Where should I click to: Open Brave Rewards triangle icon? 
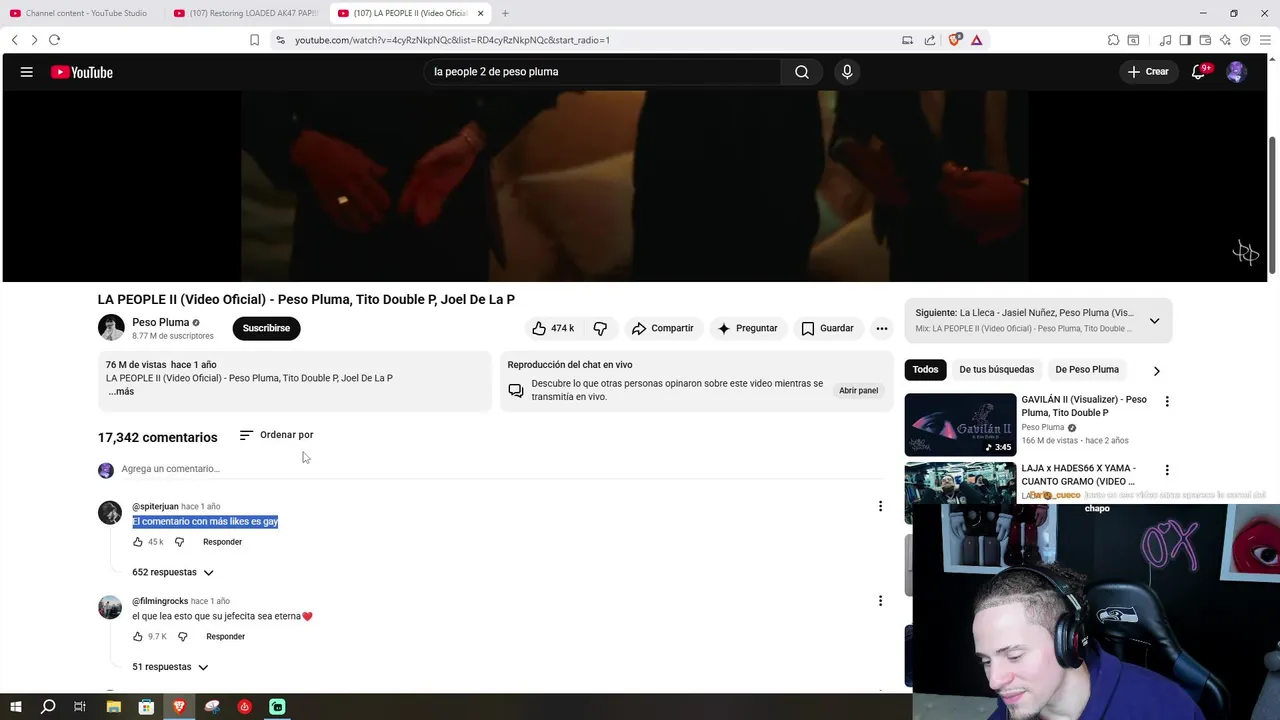pos(976,40)
